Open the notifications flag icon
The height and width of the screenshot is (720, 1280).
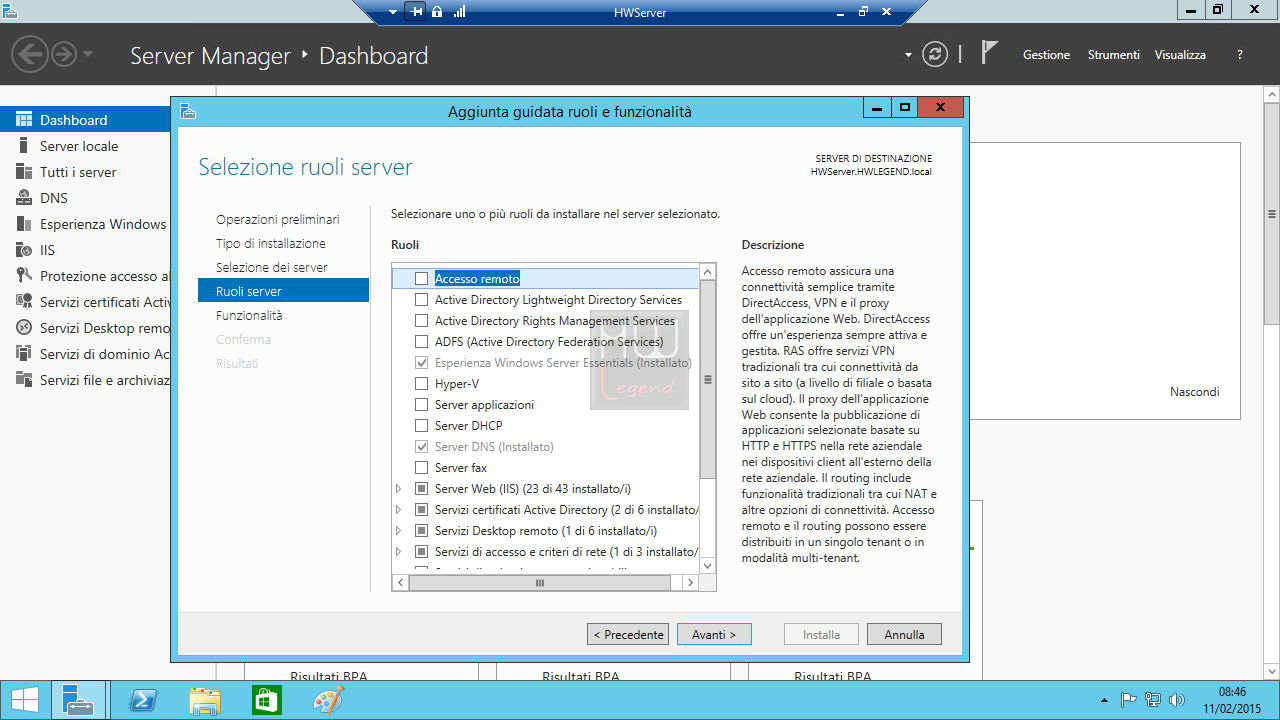coord(989,53)
